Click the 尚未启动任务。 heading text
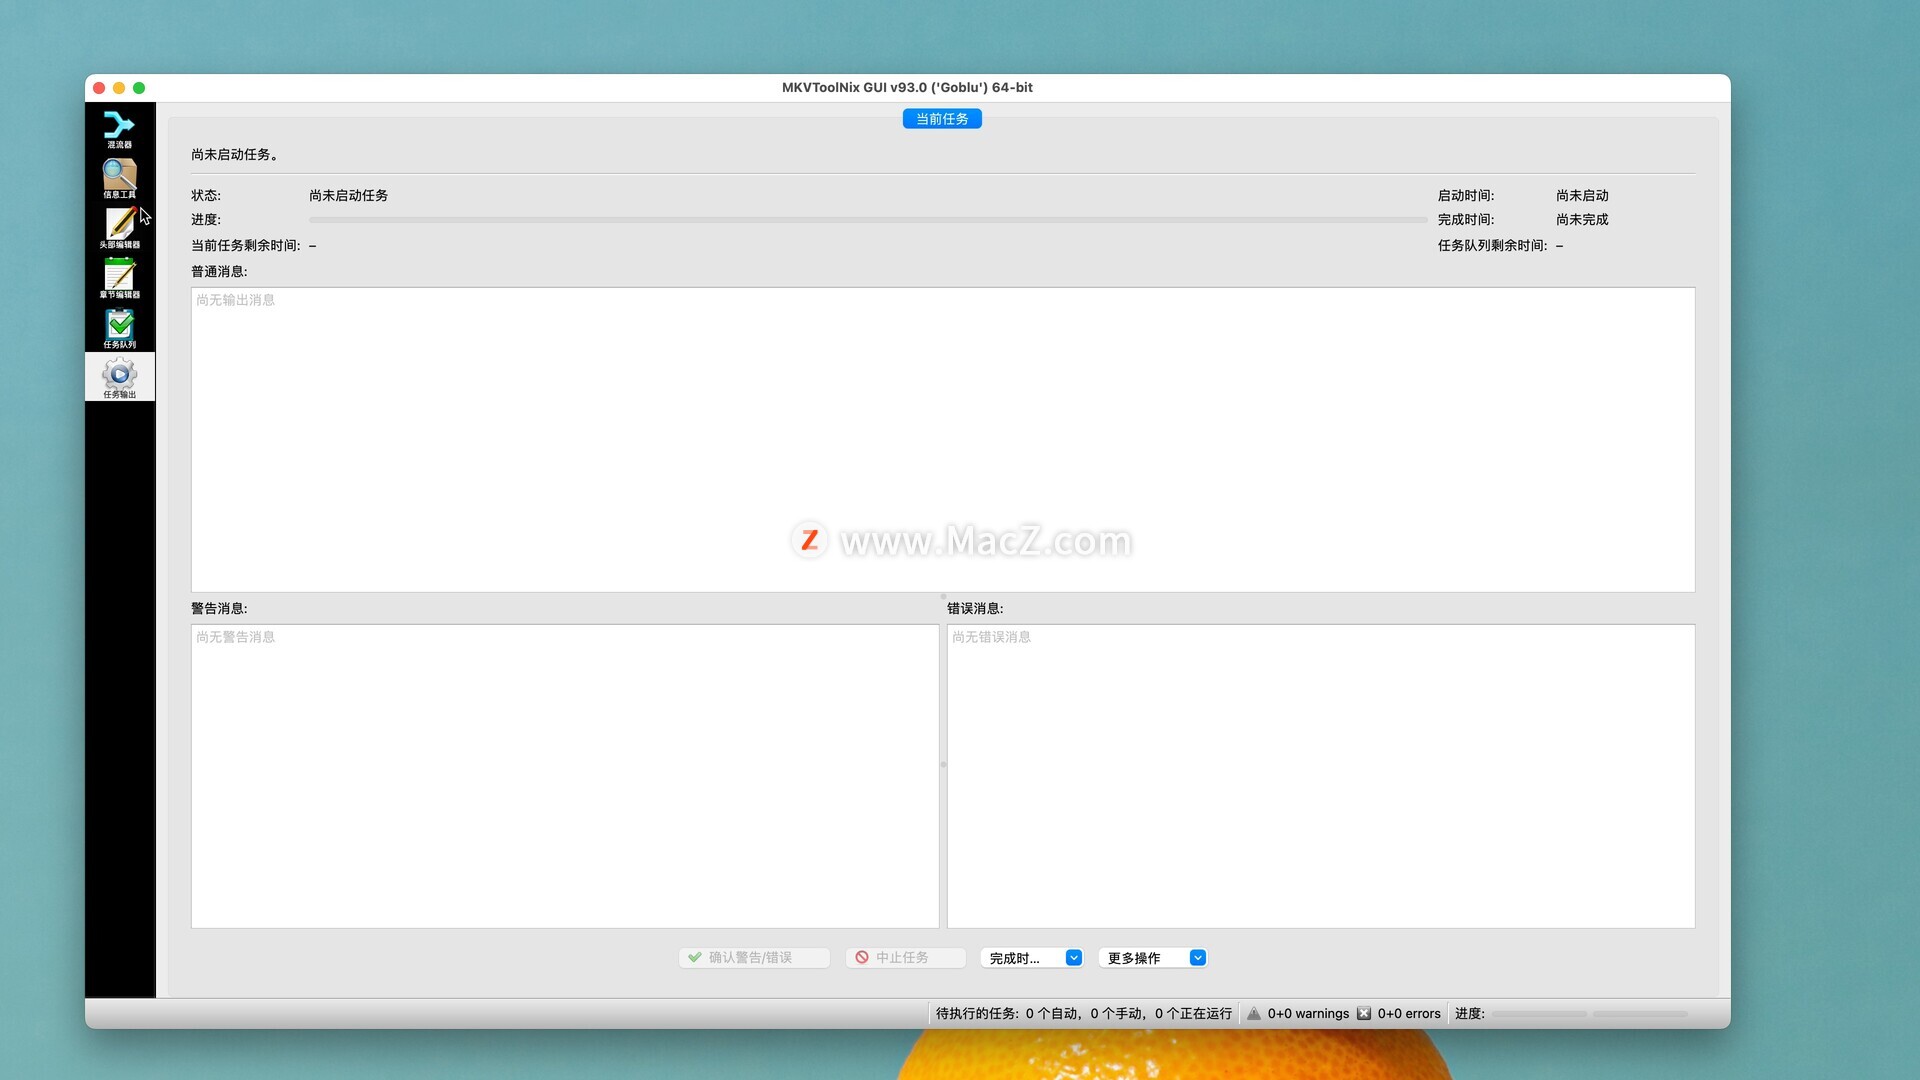Image resolution: width=1920 pixels, height=1080 pixels. (x=237, y=154)
